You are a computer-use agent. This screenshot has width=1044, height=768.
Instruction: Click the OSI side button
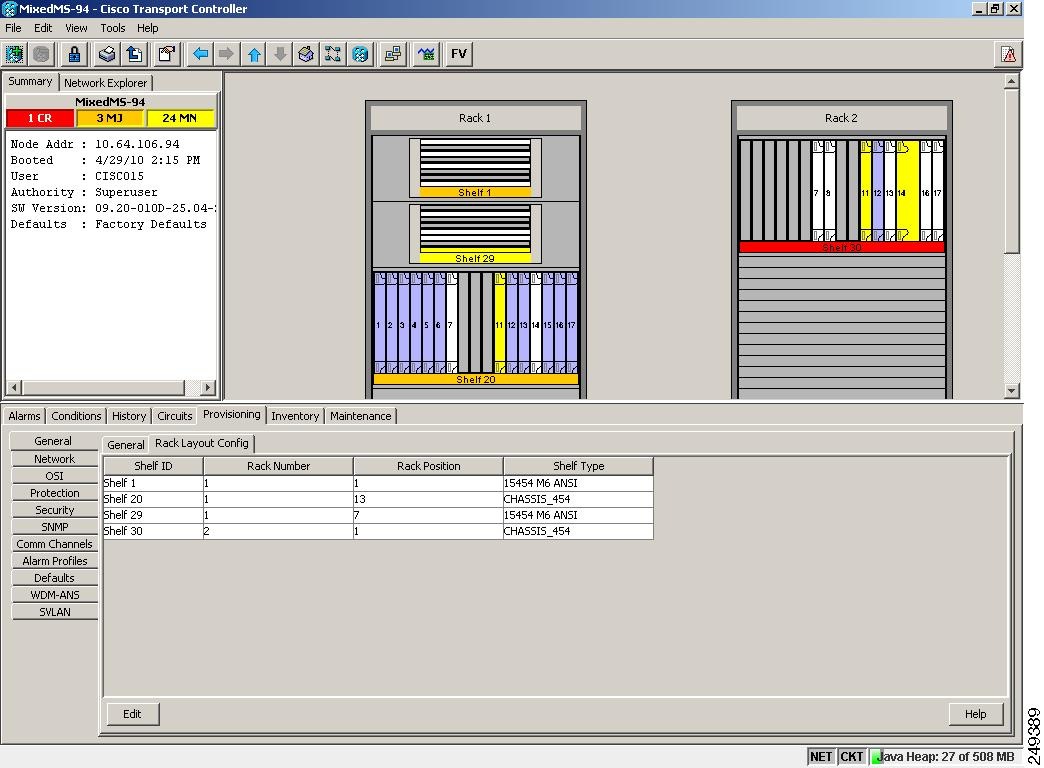(55, 476)
